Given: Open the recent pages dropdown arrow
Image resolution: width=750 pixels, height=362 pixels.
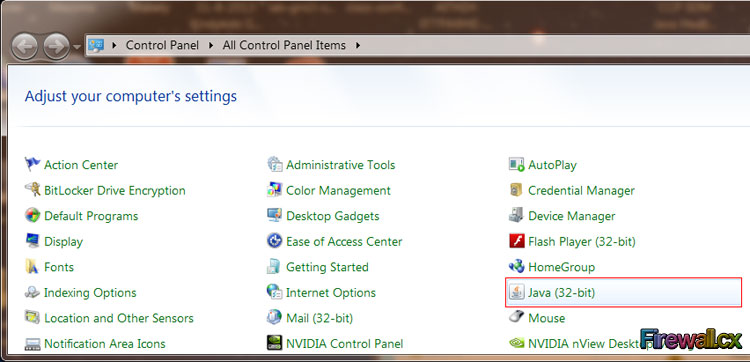Looking at the screenshot, I should (x=77, y=47).
